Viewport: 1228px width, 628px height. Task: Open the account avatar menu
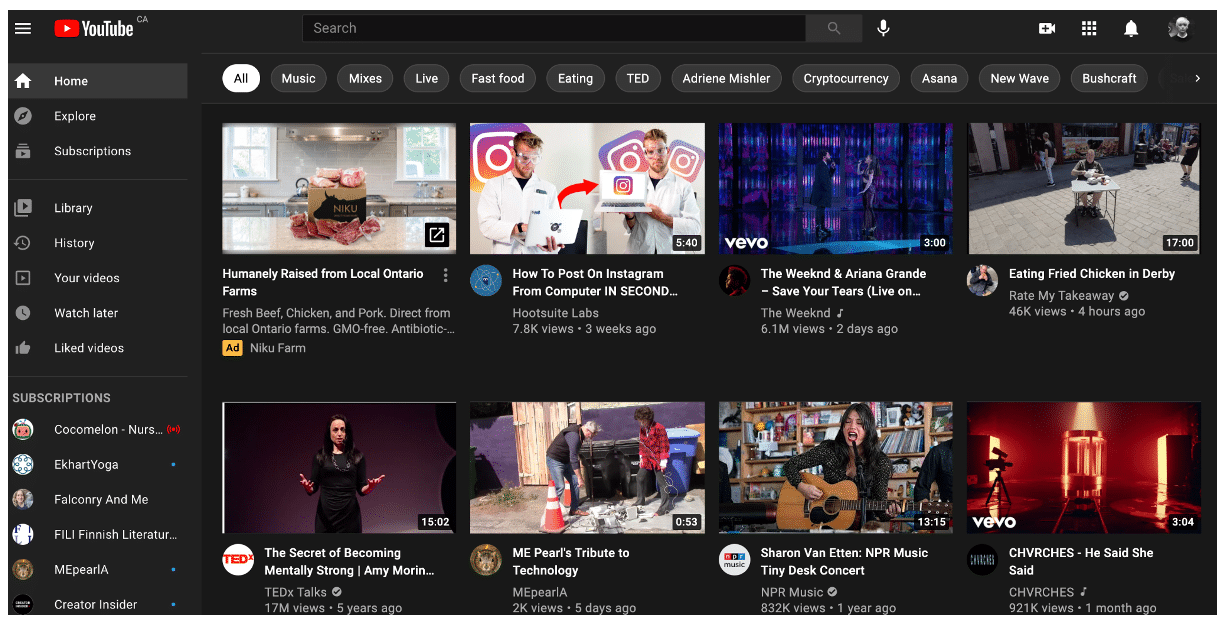tap(1180, 28)
